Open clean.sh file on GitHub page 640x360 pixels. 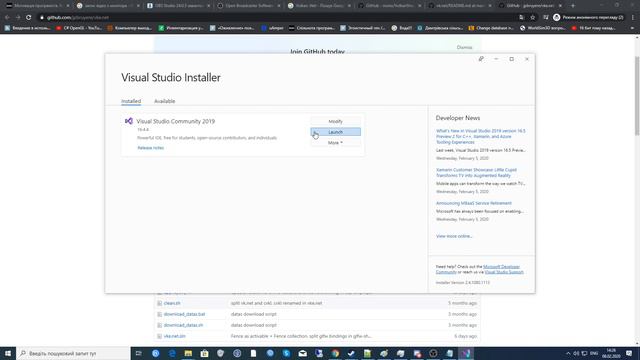(x=172, y=303)
